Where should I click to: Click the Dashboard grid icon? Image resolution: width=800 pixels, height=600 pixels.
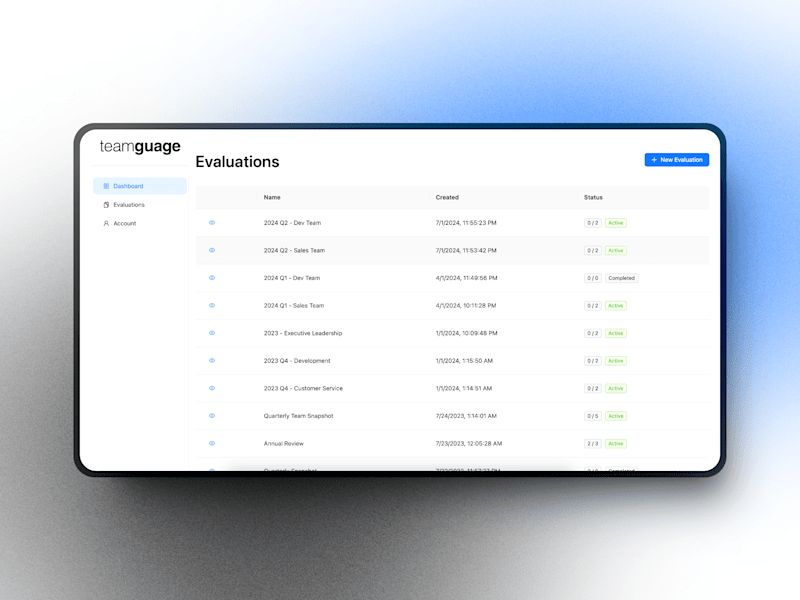pos(106,186)
